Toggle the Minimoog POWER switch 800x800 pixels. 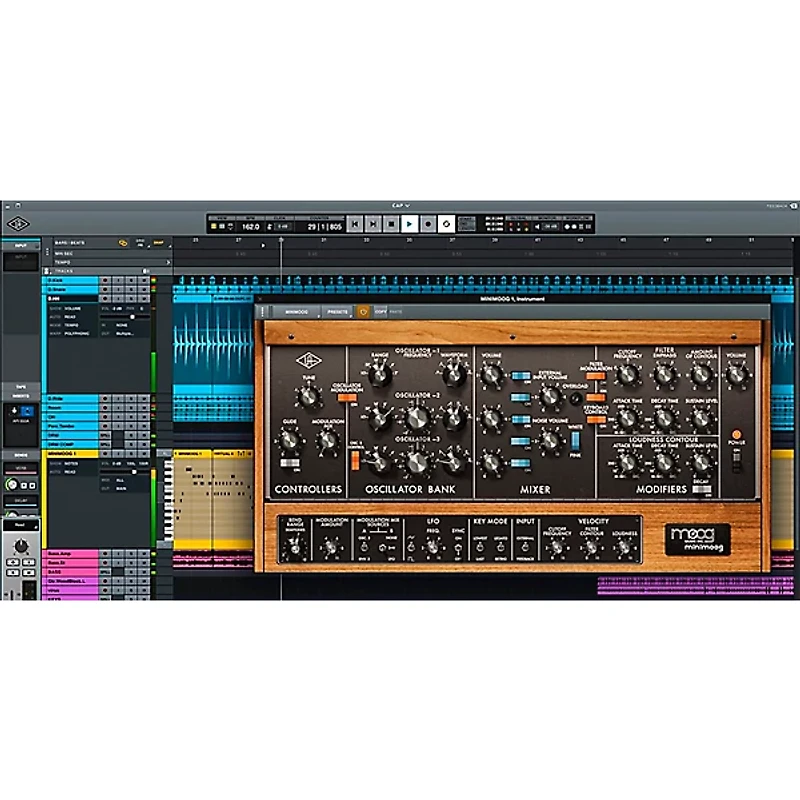click(736, 461)
